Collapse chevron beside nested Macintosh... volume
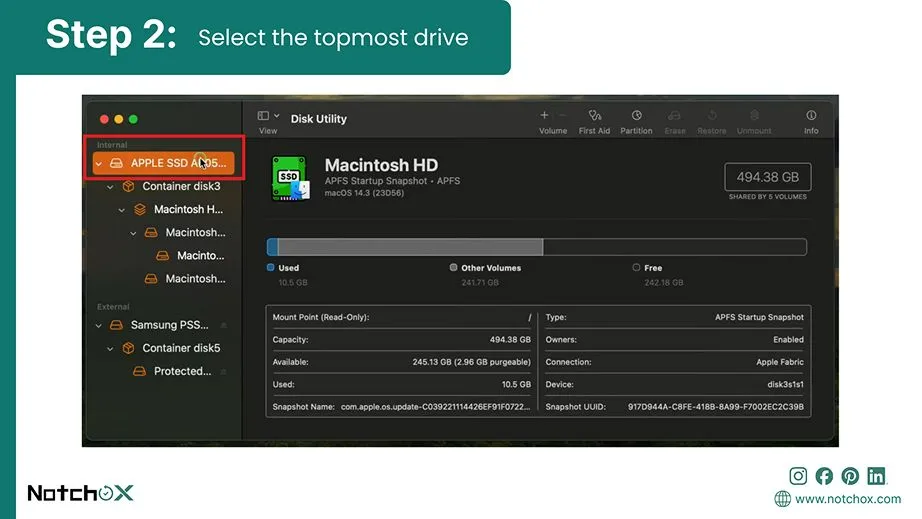The height and width of the screenshot is (519, 922). (x=133, y=233)
